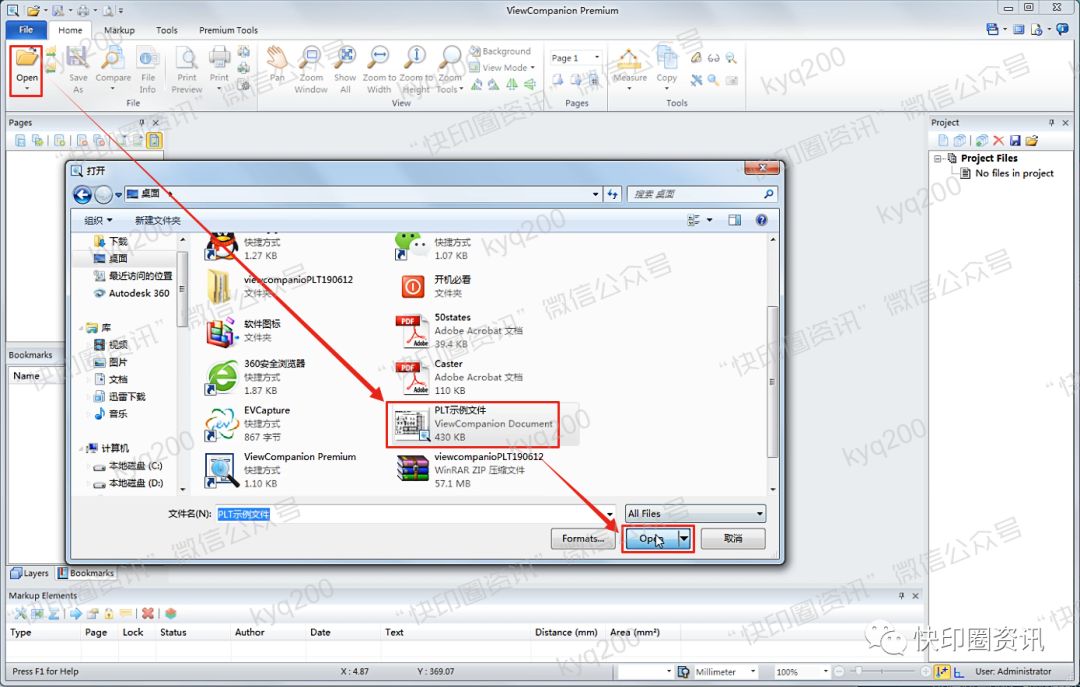The width and height of the screenshot is (1080, 687).
Task: Click the help question mark in dialog
Action: [761, 220]
